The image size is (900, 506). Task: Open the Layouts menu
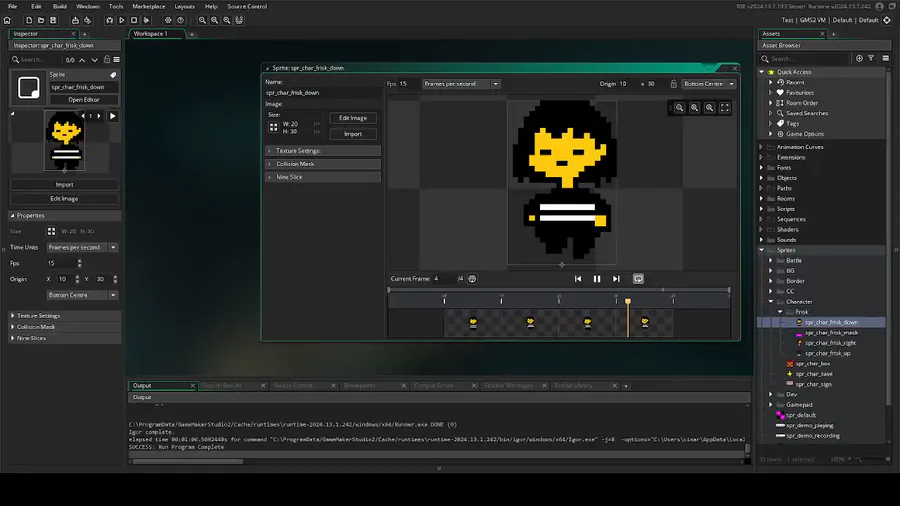coord(184,6)
